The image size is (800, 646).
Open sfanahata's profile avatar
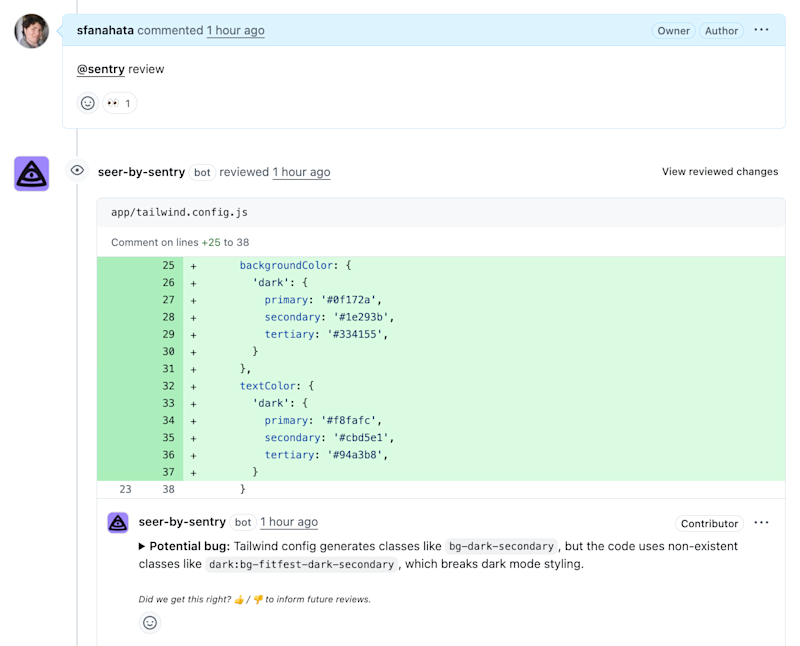tap(32, 31)
